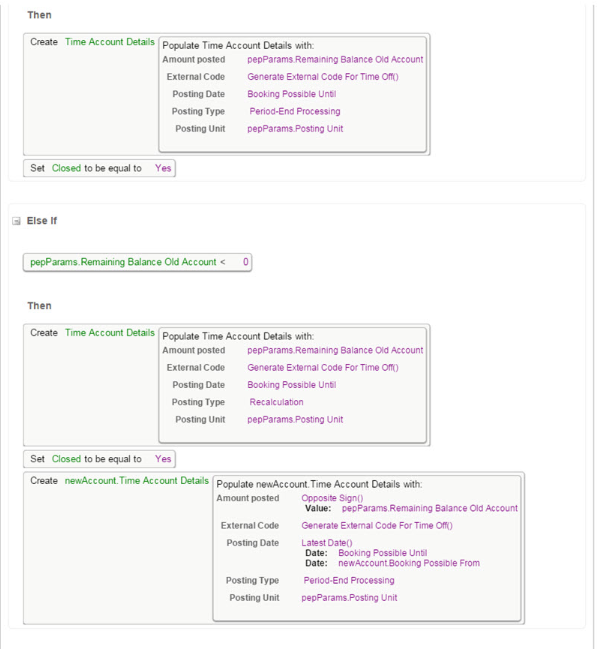Click newAccount.Booking Possible From date

click(x=409, y=563)
